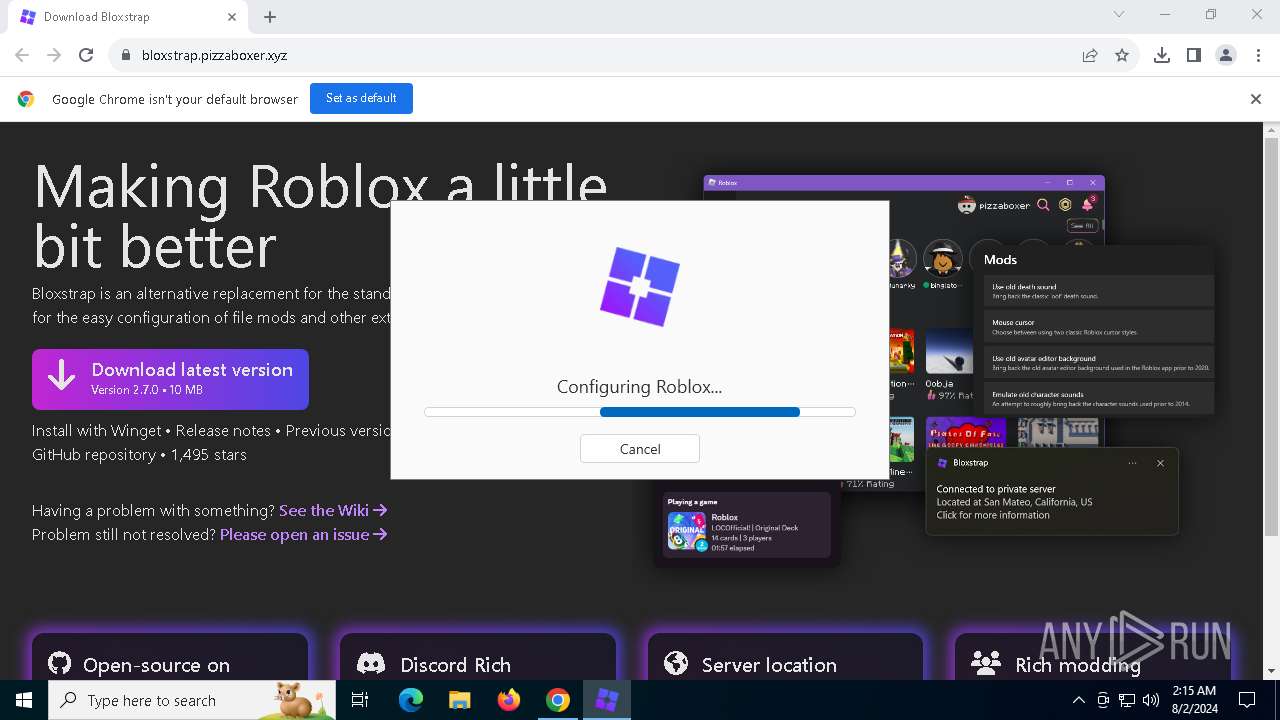
Task: Expand the tab search chevron
Action: pos(1119,15)
